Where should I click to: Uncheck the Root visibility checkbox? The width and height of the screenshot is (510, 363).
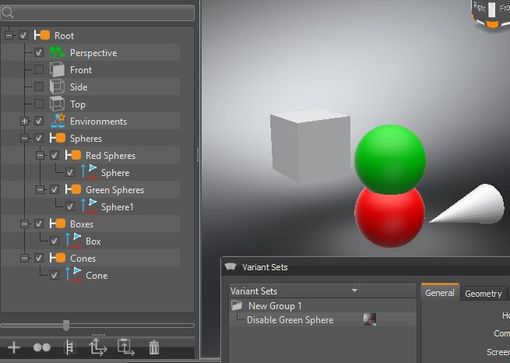click(23, 35)
